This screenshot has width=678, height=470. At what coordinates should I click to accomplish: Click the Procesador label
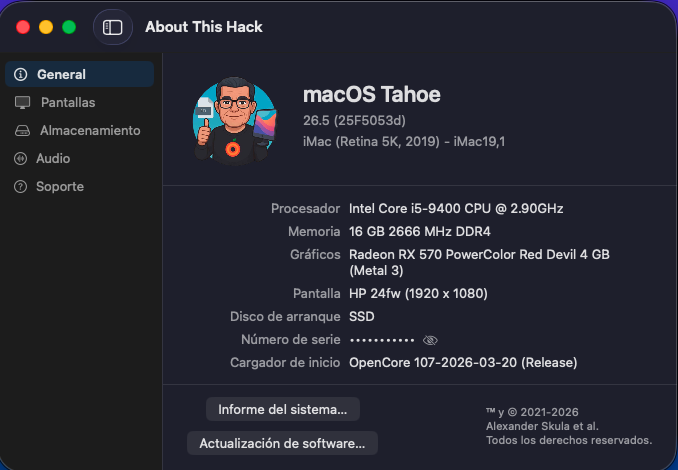click(x=305, y=209)
